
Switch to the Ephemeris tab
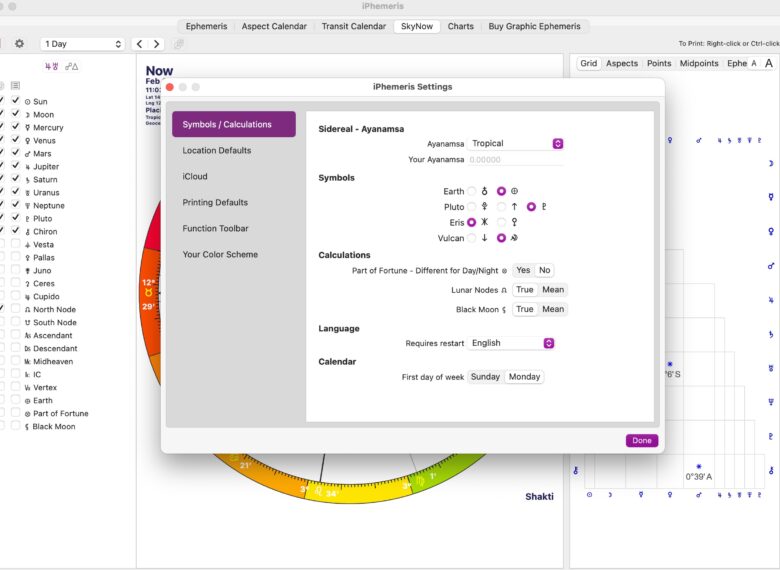tap(206, 26)
